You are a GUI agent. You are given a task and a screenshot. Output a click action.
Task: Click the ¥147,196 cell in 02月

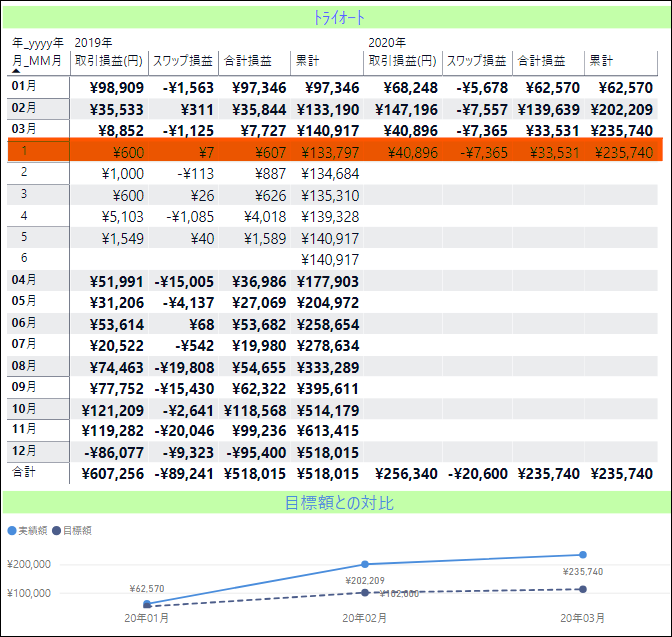click(x=406, y=110)
